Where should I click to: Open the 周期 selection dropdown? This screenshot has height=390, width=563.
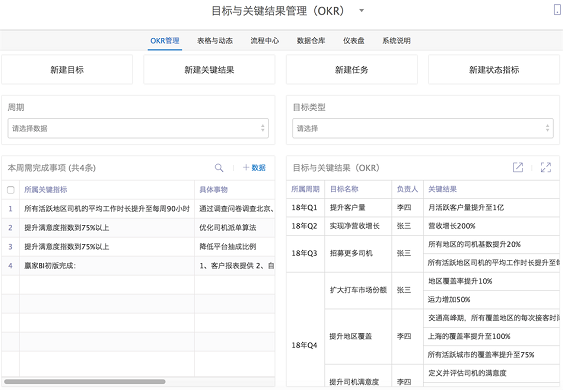click(x=138, y=128)
